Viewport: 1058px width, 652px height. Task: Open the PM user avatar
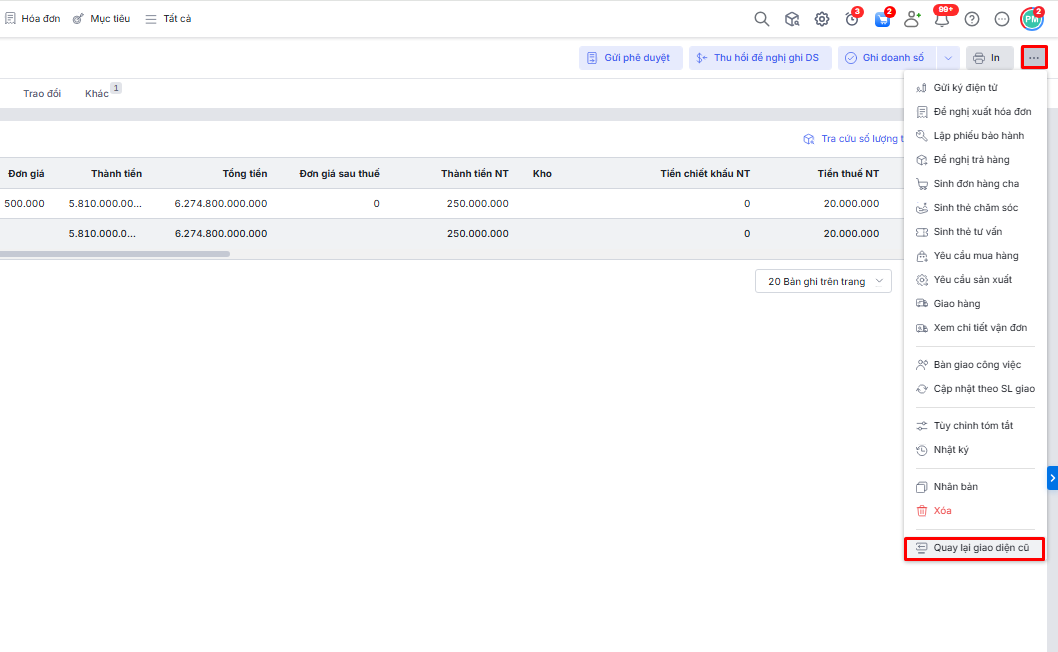coord(1031,19)
